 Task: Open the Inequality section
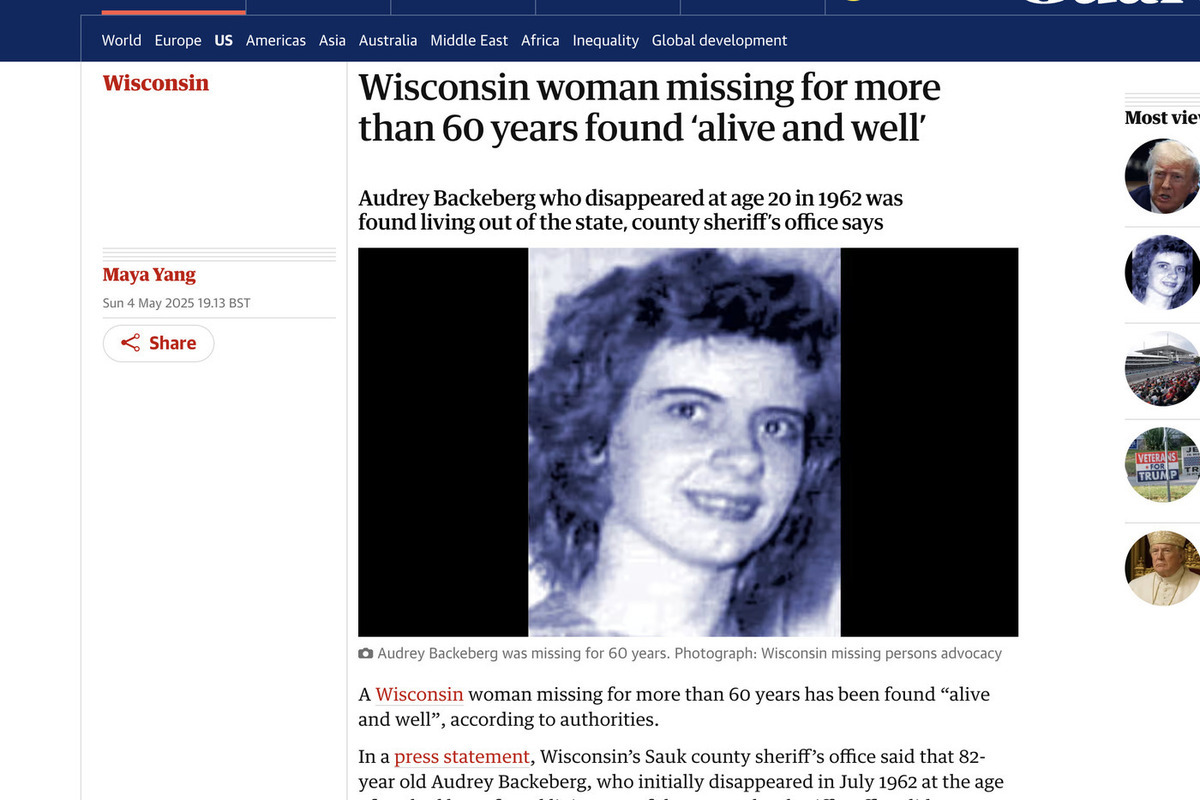pos(605,40)
